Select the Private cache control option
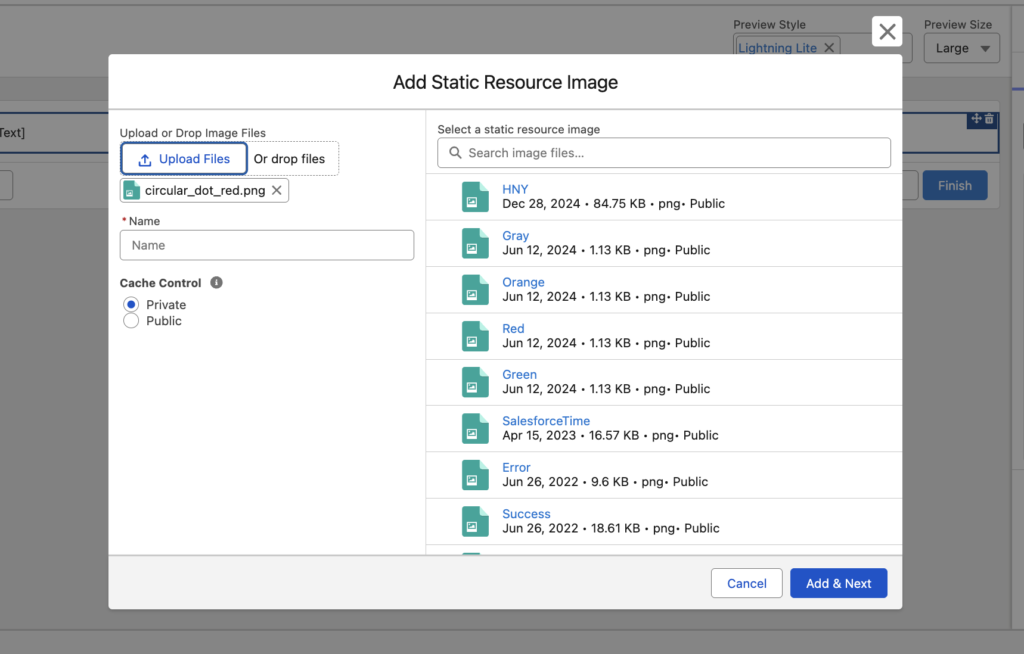Viewport: 1024px width, 654px height. tap(131, 305)
